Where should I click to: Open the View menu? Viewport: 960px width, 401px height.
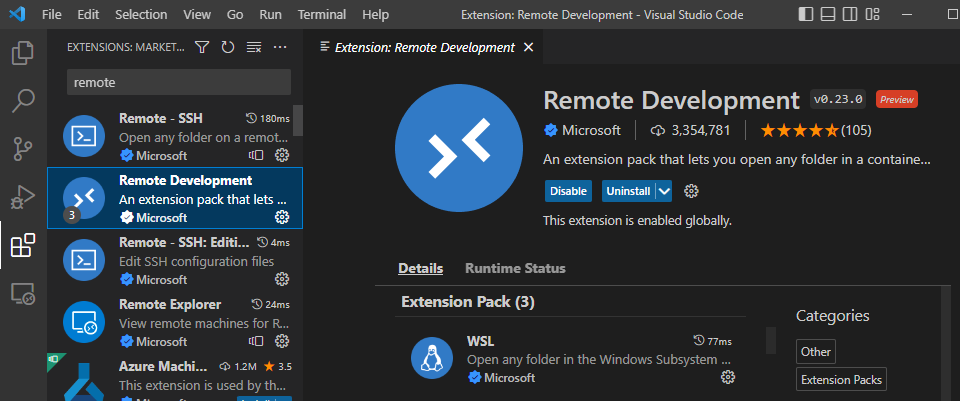click(x=197, y=14)
